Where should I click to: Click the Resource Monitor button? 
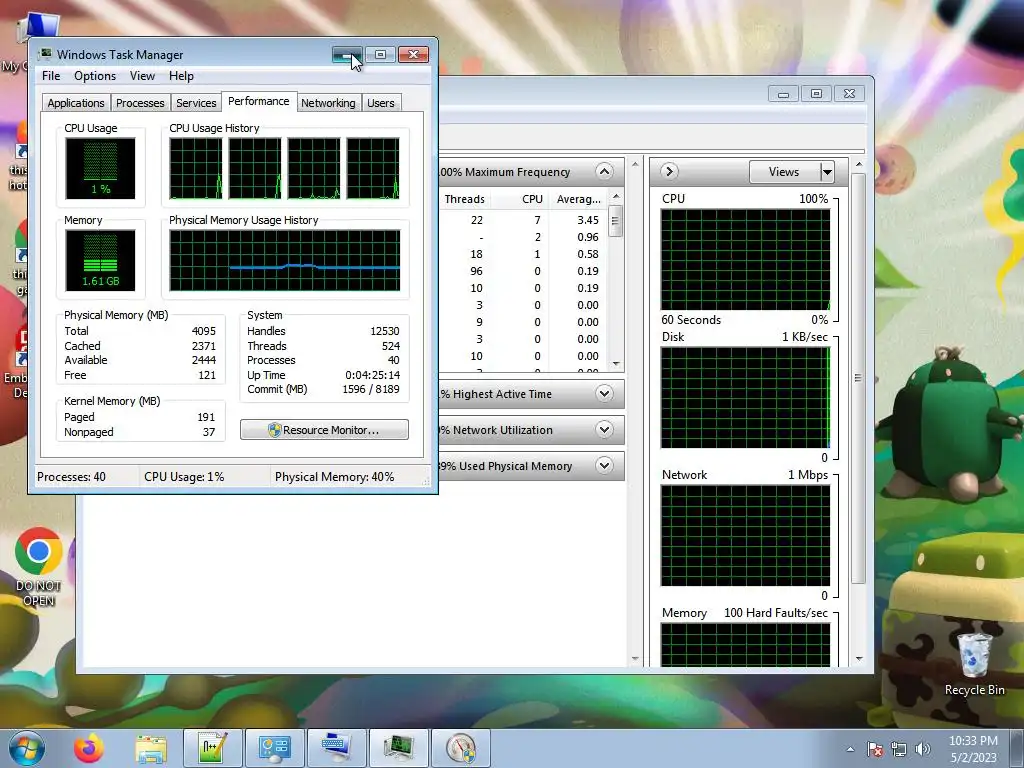click(x=324, y=430)
